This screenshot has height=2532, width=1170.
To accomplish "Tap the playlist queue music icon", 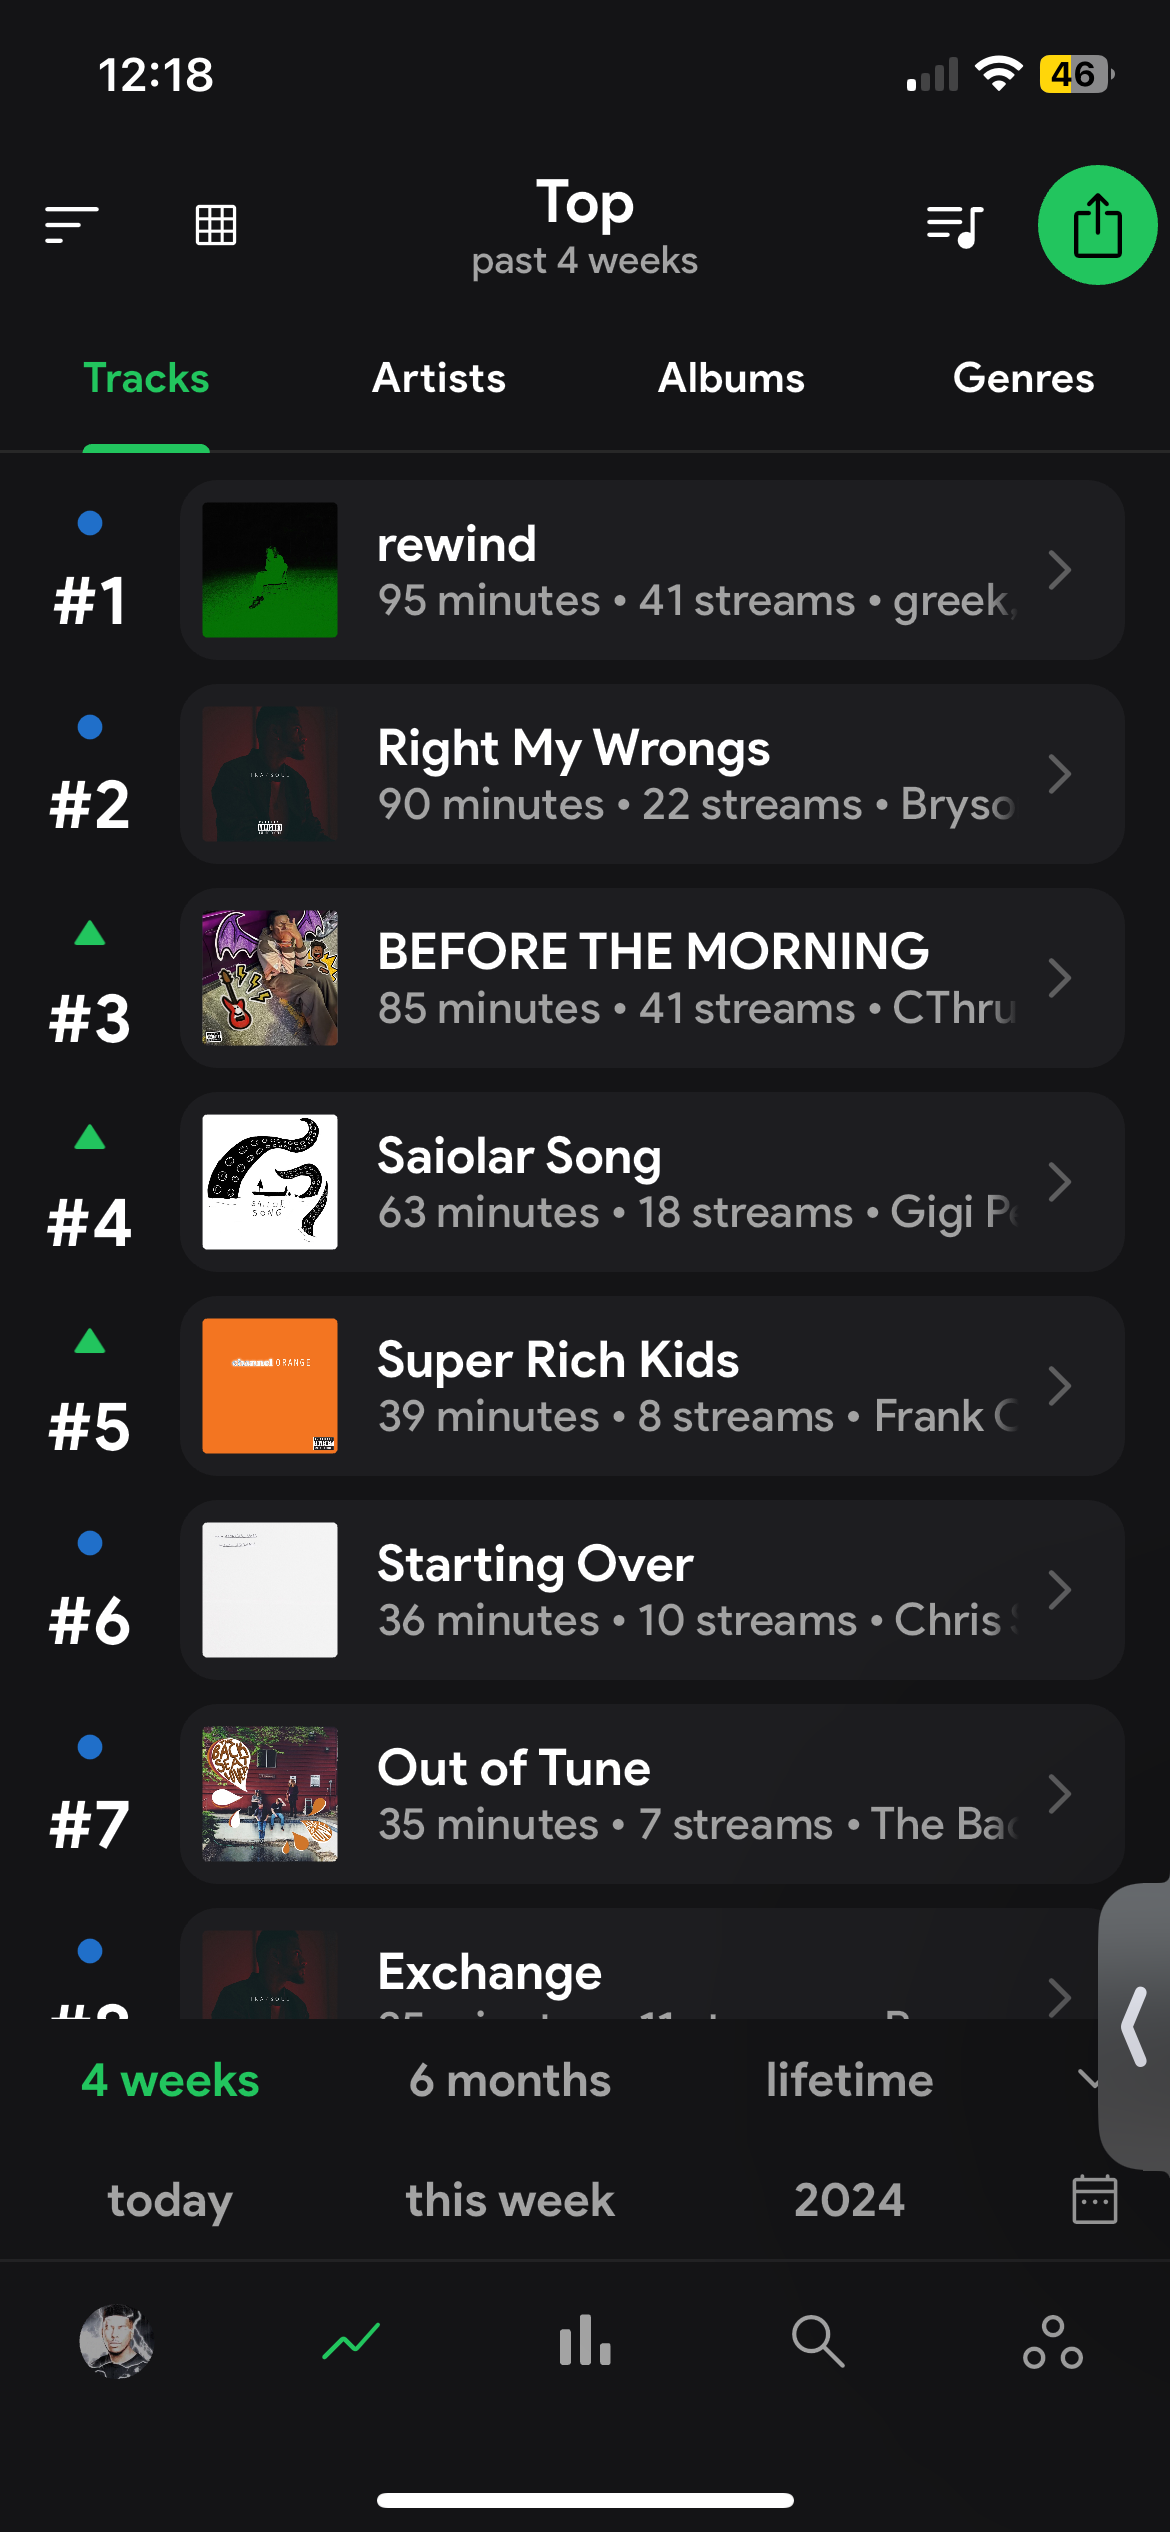I will click(x=954, y=225).
